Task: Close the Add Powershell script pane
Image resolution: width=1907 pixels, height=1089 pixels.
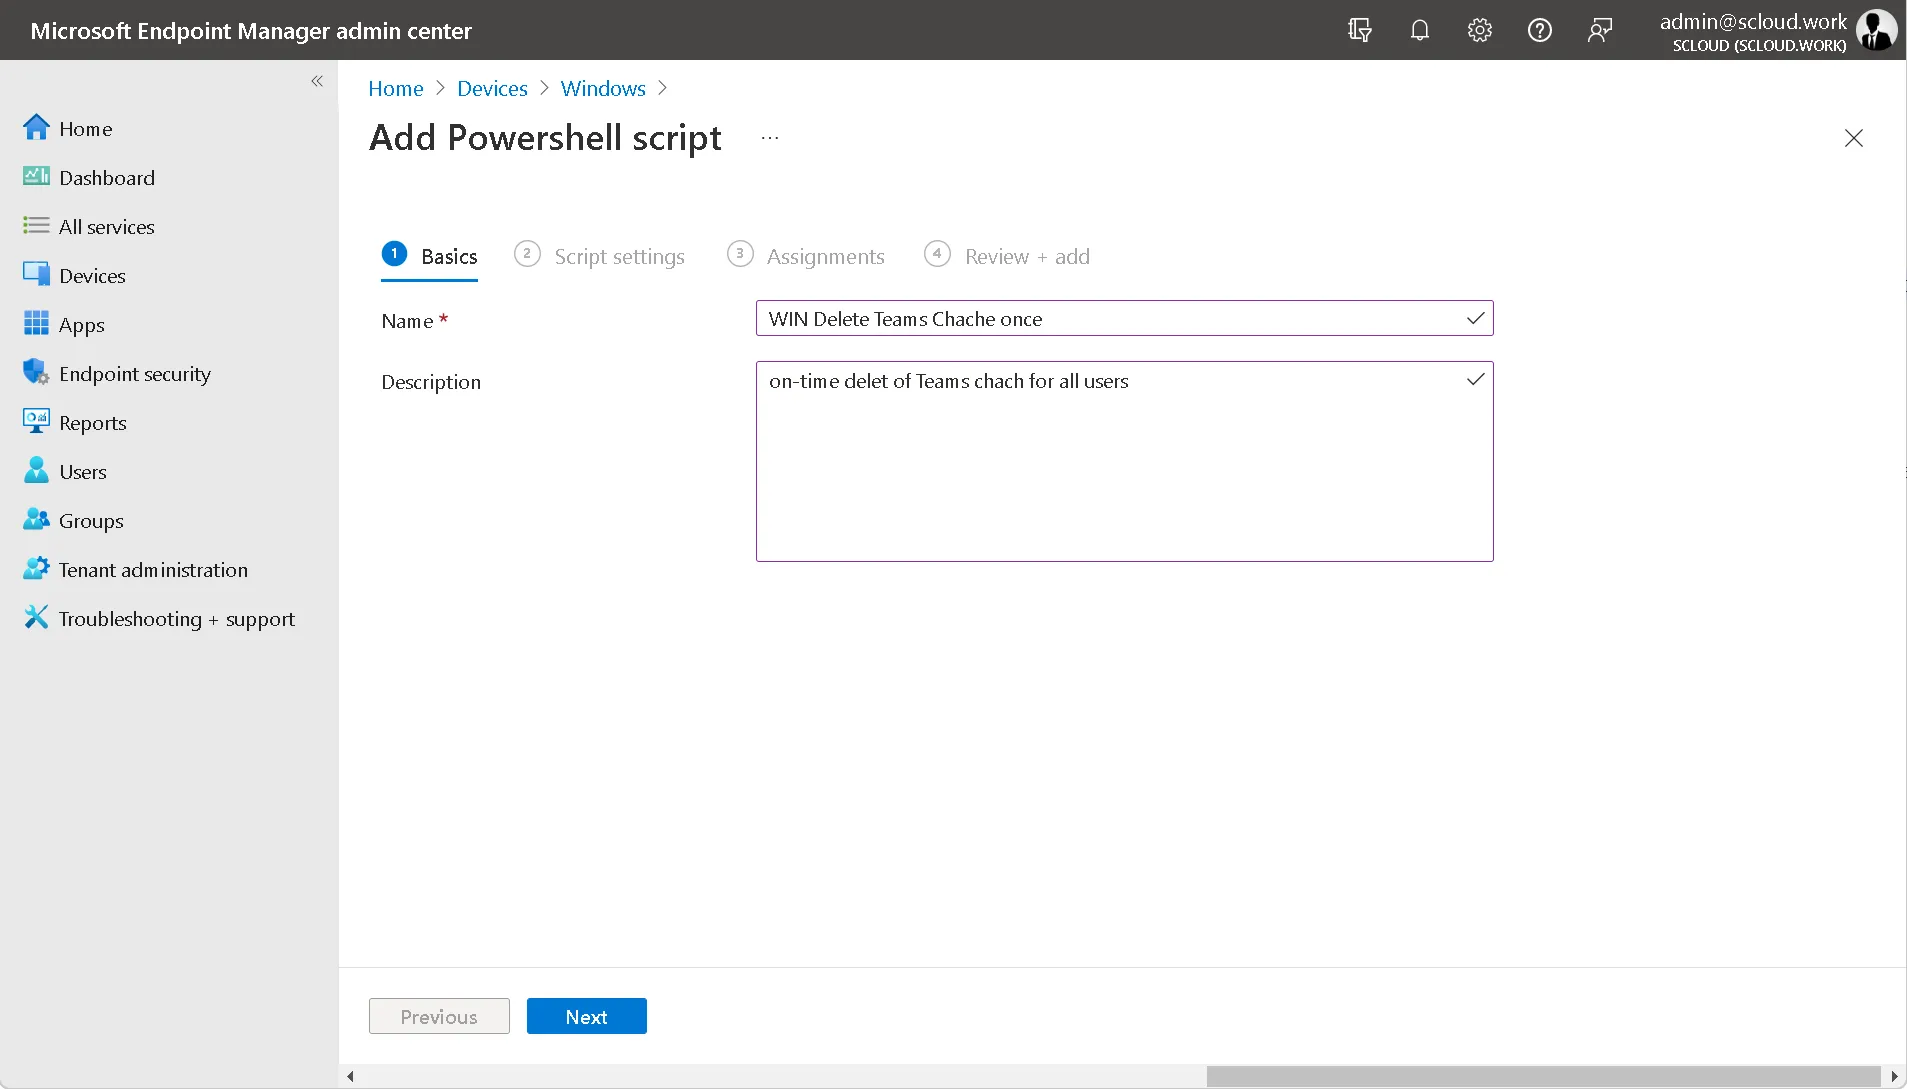Action: point(1853,138)
